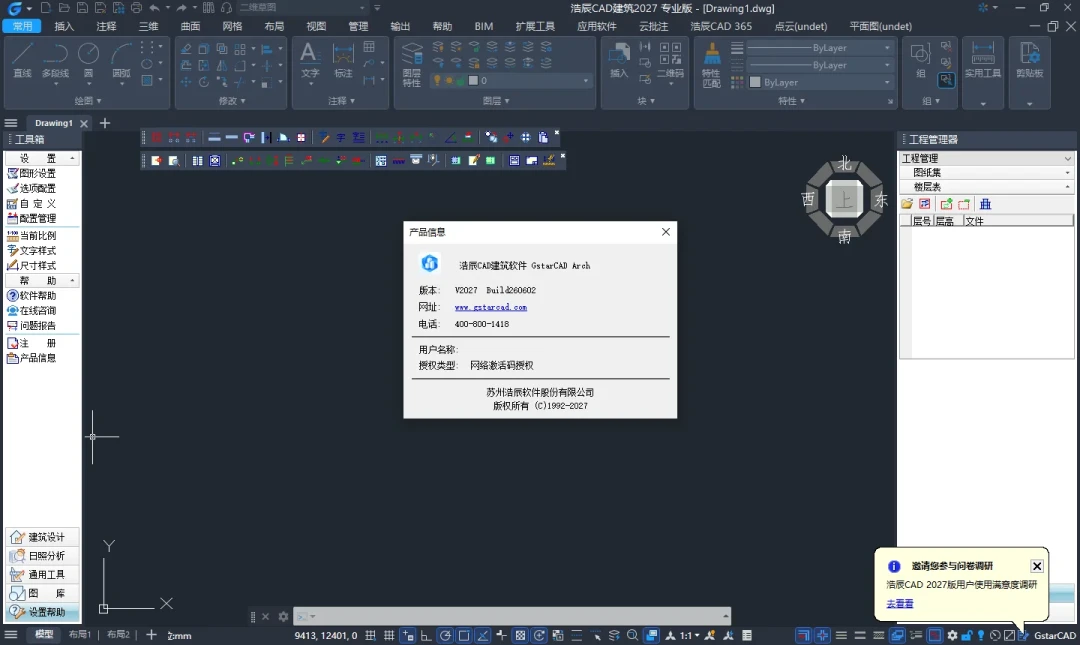
Task: Click 产品信息 in the toolbox
Action: [x=32, y=358]
